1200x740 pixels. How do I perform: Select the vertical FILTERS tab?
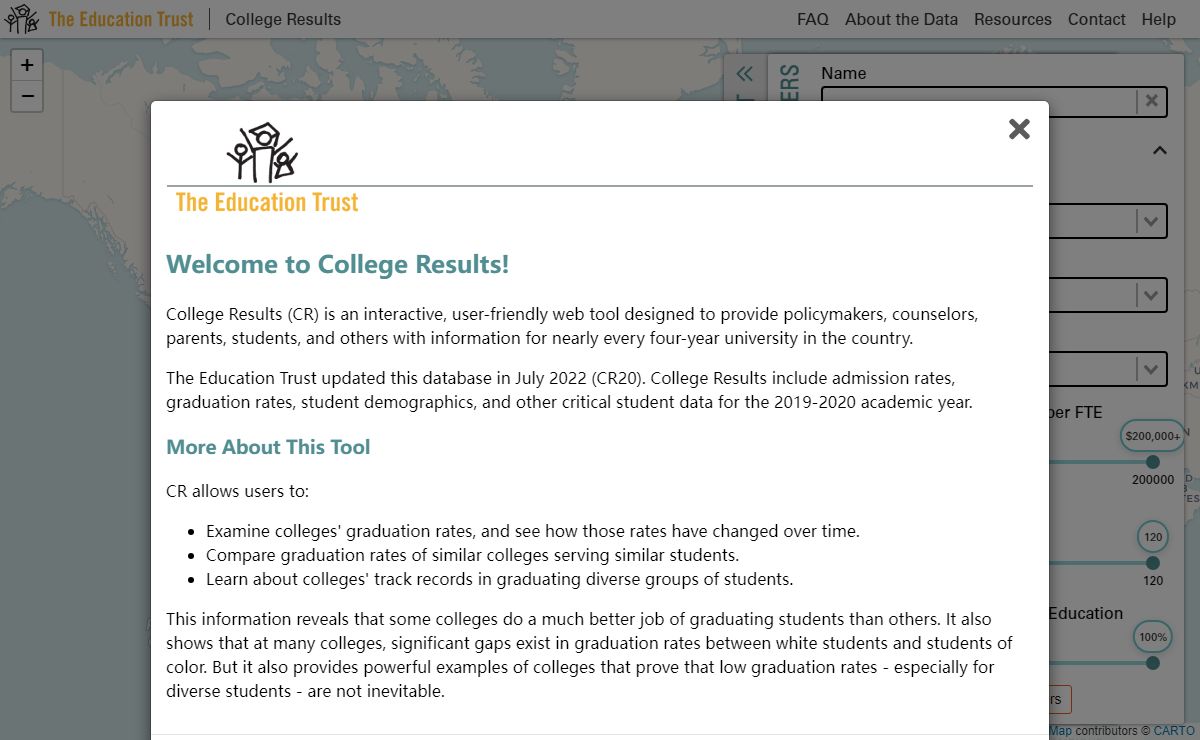pyautogui.click(x=789, y=77)
